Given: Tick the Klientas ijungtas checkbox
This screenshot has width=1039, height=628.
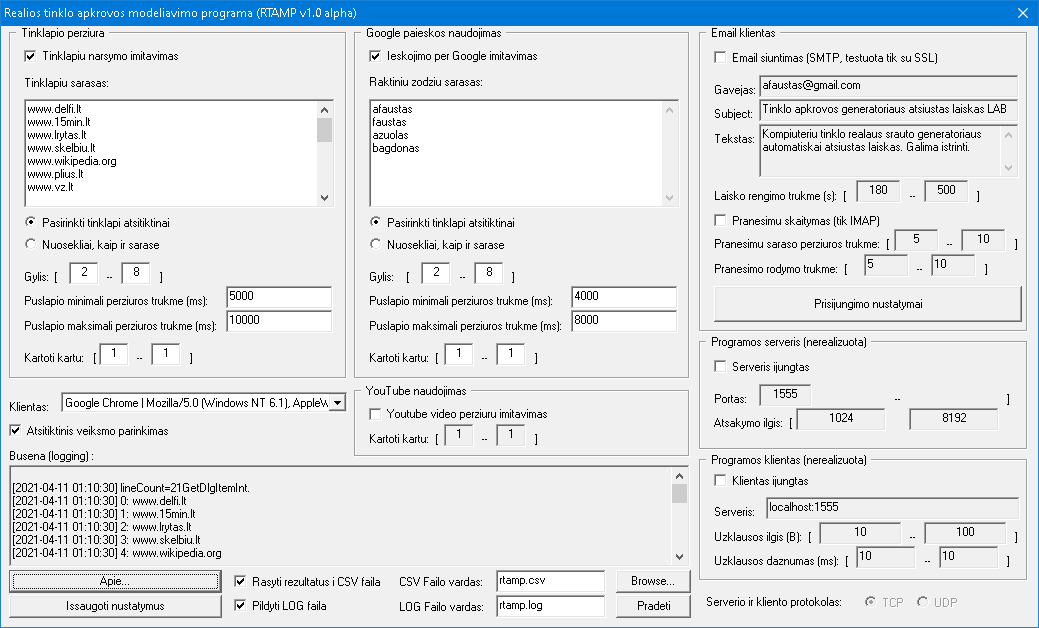Looking at the screenshot, I should 720,480.
